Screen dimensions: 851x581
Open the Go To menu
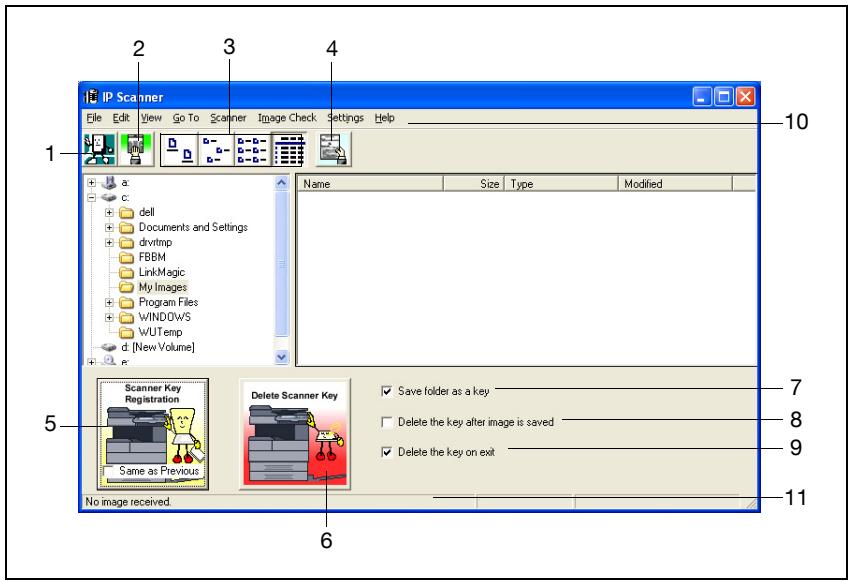click(x=186, y=118)
